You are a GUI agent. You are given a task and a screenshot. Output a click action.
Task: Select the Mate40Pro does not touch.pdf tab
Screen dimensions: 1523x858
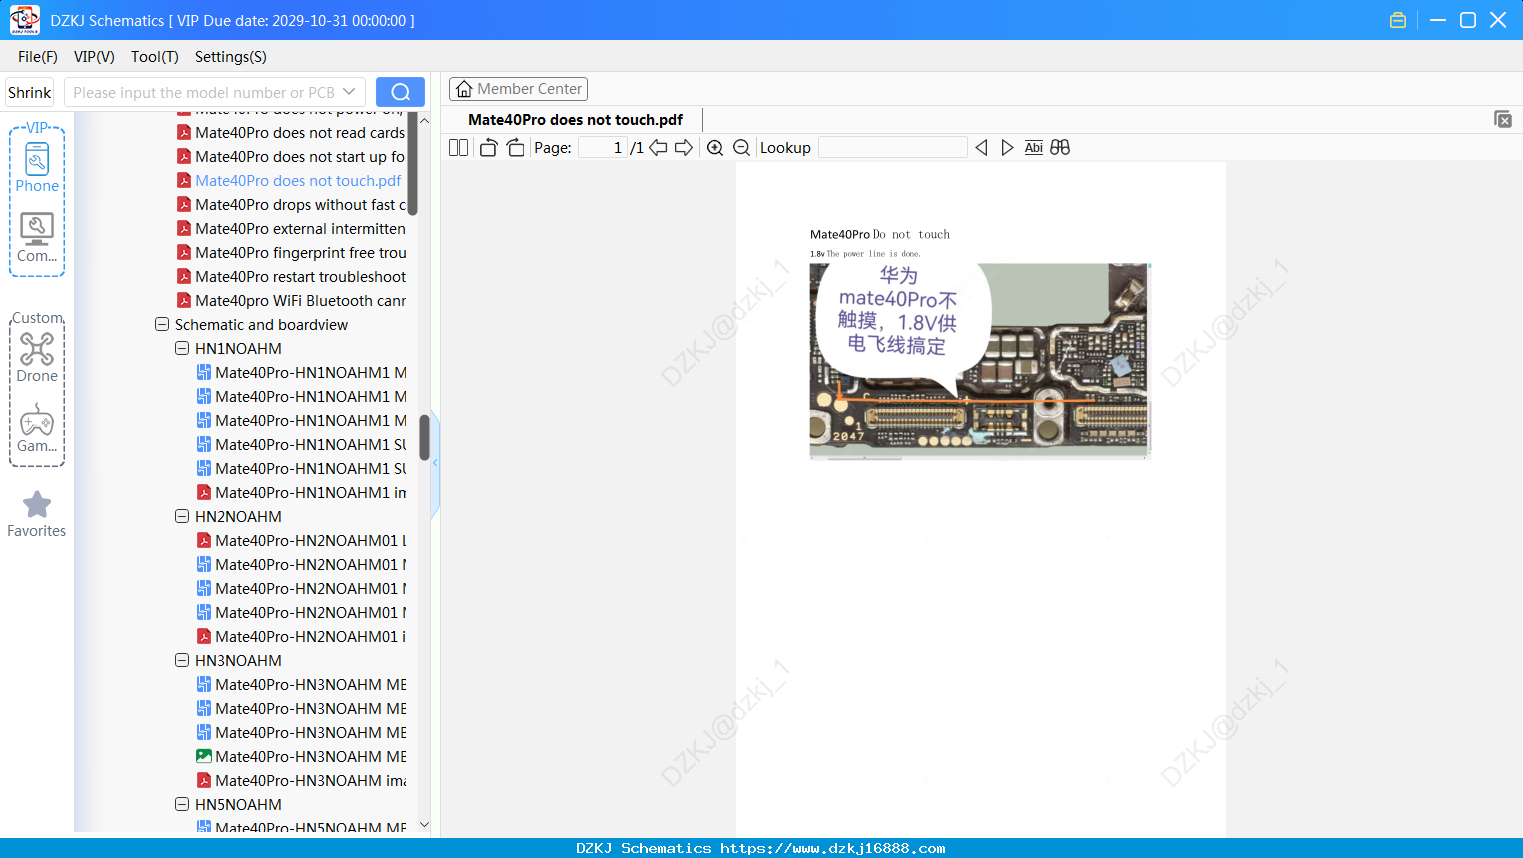pos(575,119)
